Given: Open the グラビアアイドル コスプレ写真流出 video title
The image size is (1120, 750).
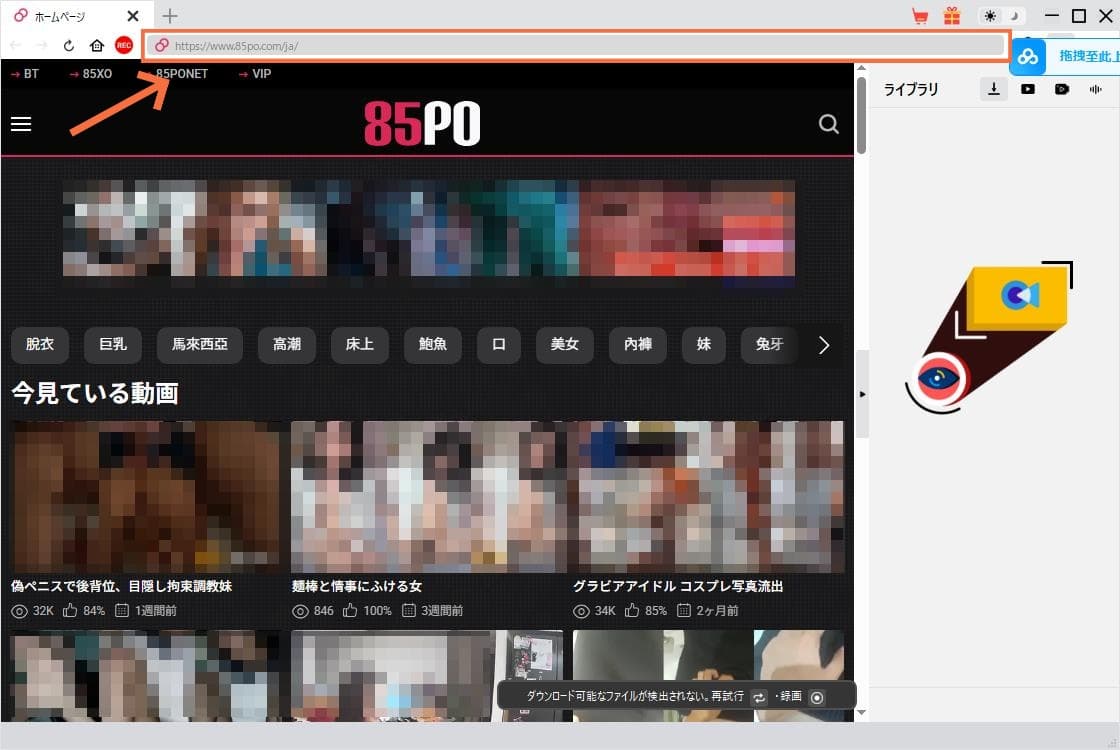Looking at the screenshot, I should 678,586.
